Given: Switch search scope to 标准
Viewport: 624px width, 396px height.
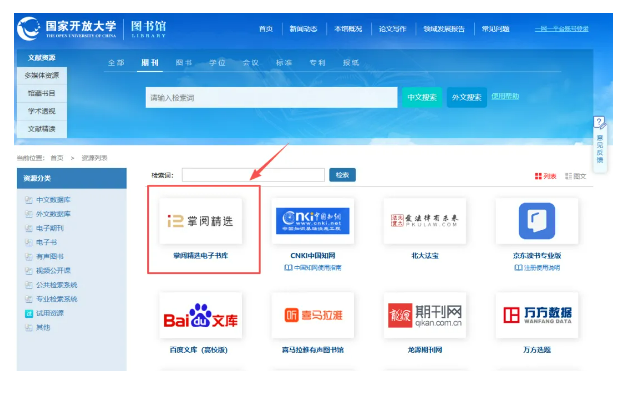Looking at the screenshot, I should [284, 63].
